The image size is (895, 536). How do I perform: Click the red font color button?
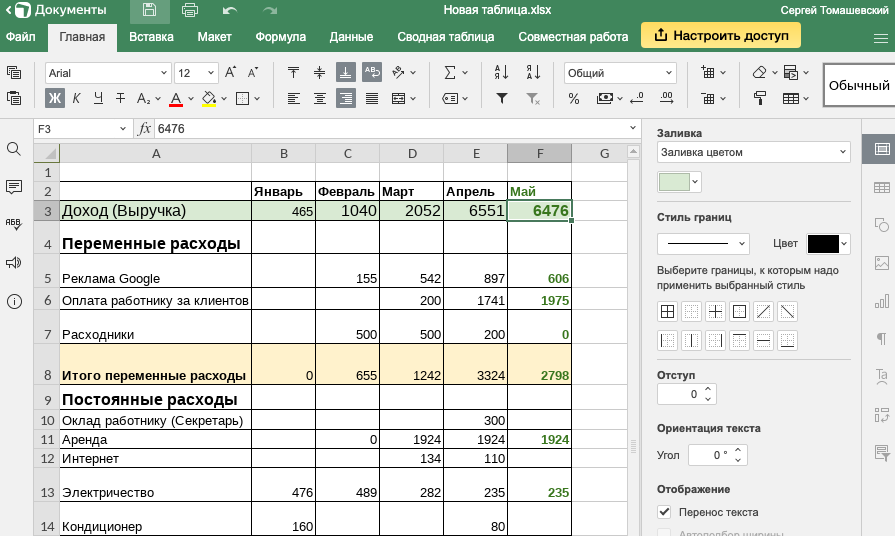tap(176, 99)
